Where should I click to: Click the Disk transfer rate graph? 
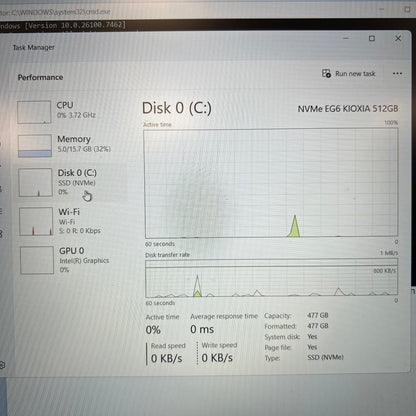pos(271,278)
